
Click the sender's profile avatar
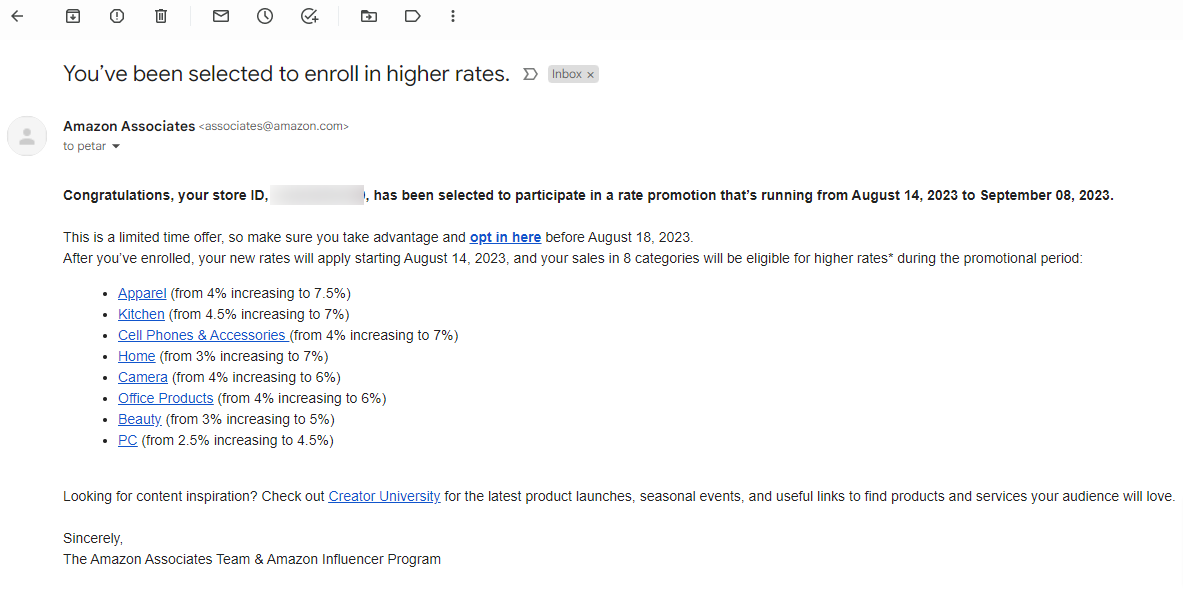(x=27, y=136)
